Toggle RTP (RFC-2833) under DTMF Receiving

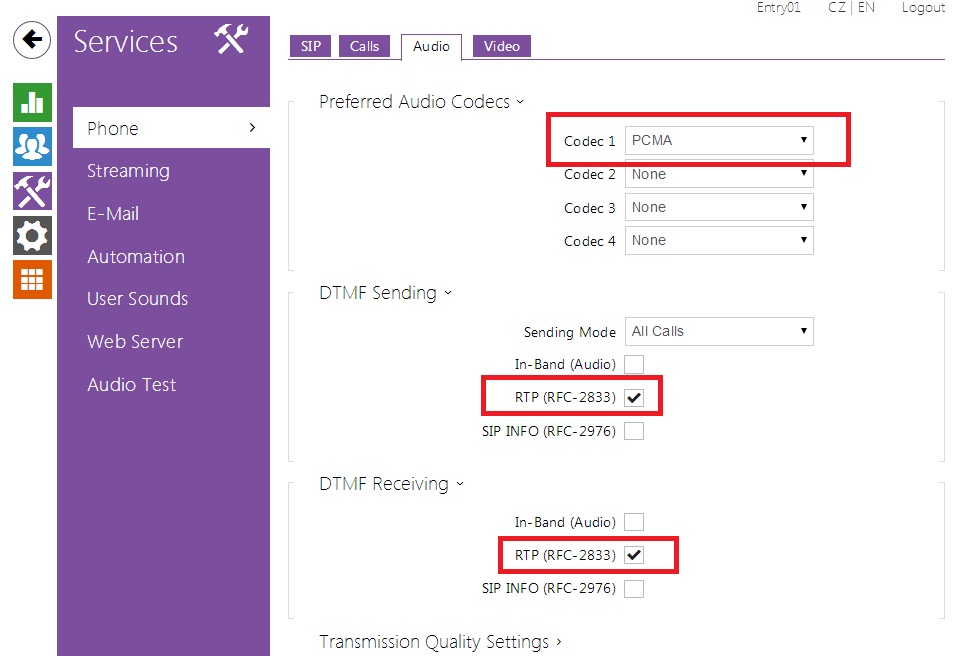click(x=634, y=555)
